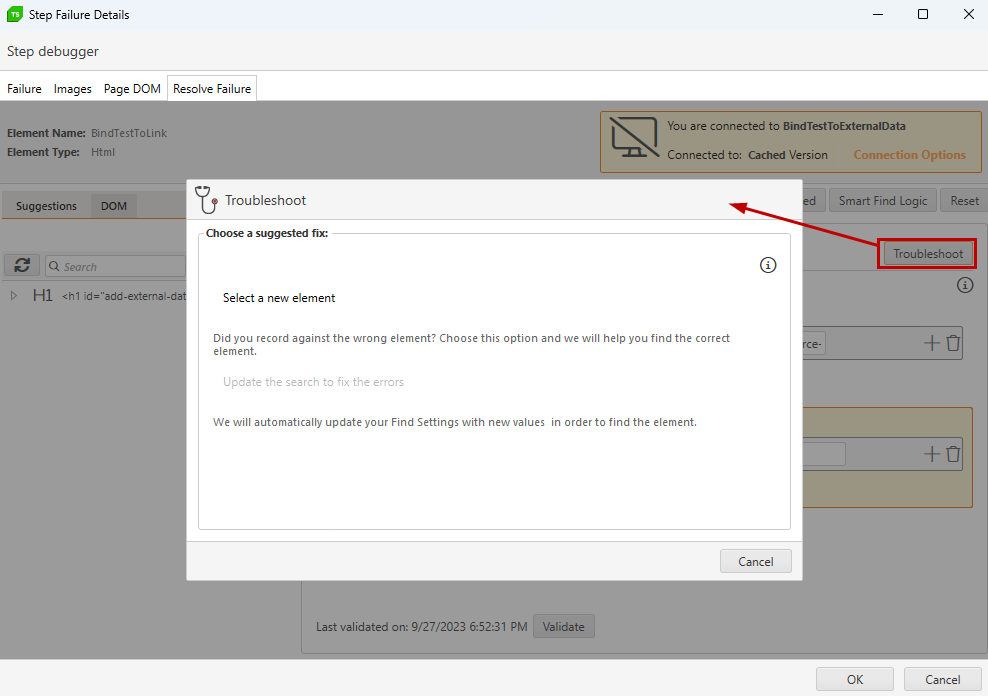Click the trash icon in the highlighted find expression row
The height and width of the screenshot is (696, 988).
pyautogui.click(x=953, y=454)
